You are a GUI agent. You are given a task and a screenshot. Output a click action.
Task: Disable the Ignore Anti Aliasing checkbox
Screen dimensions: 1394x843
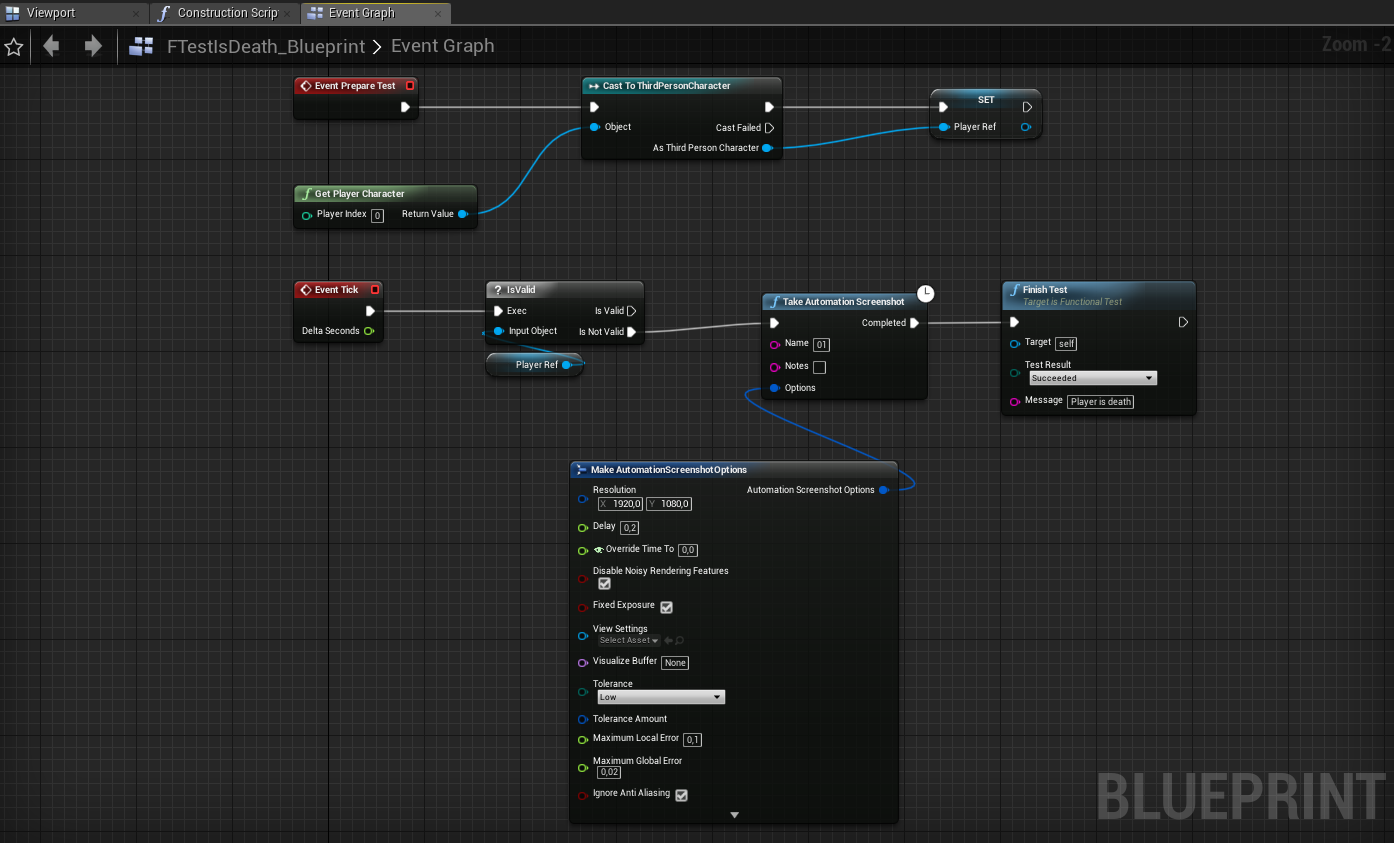pos(681,794)
